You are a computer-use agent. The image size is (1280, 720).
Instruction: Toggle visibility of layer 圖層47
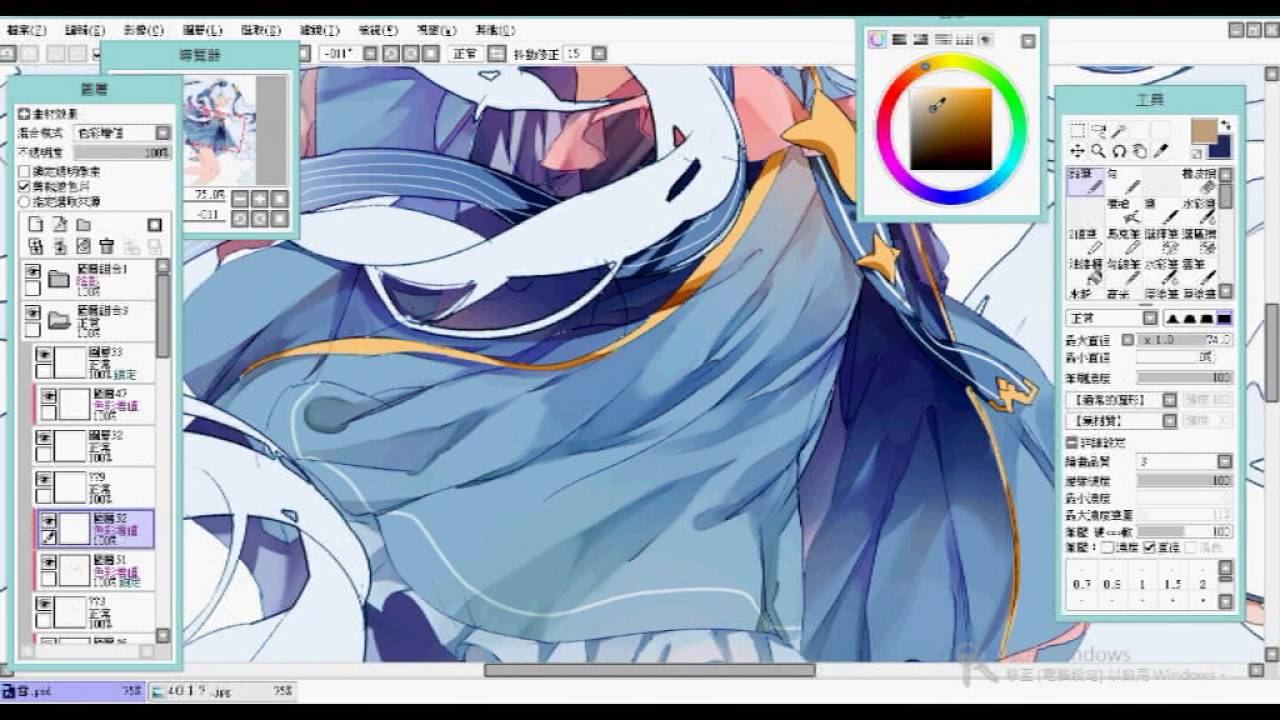coord(48,396)
